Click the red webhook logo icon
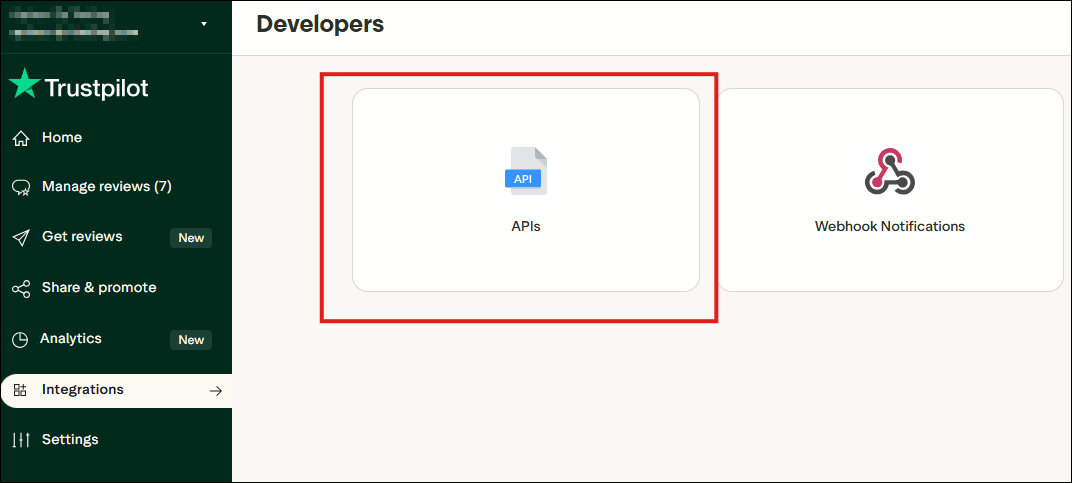 pos(889,171)
